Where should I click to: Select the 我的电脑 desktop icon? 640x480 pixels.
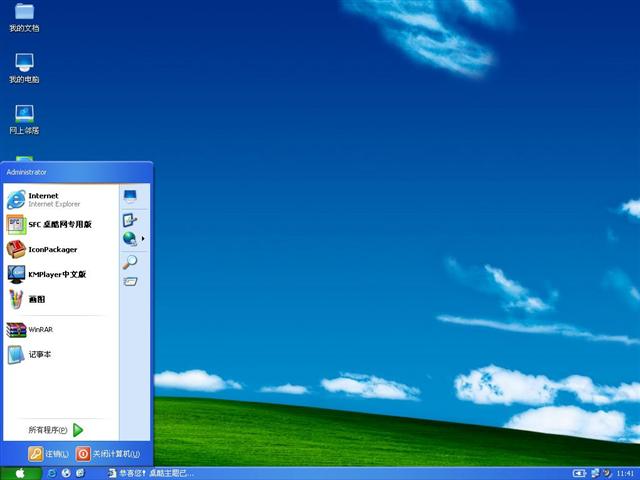click(x=24, y=68)
